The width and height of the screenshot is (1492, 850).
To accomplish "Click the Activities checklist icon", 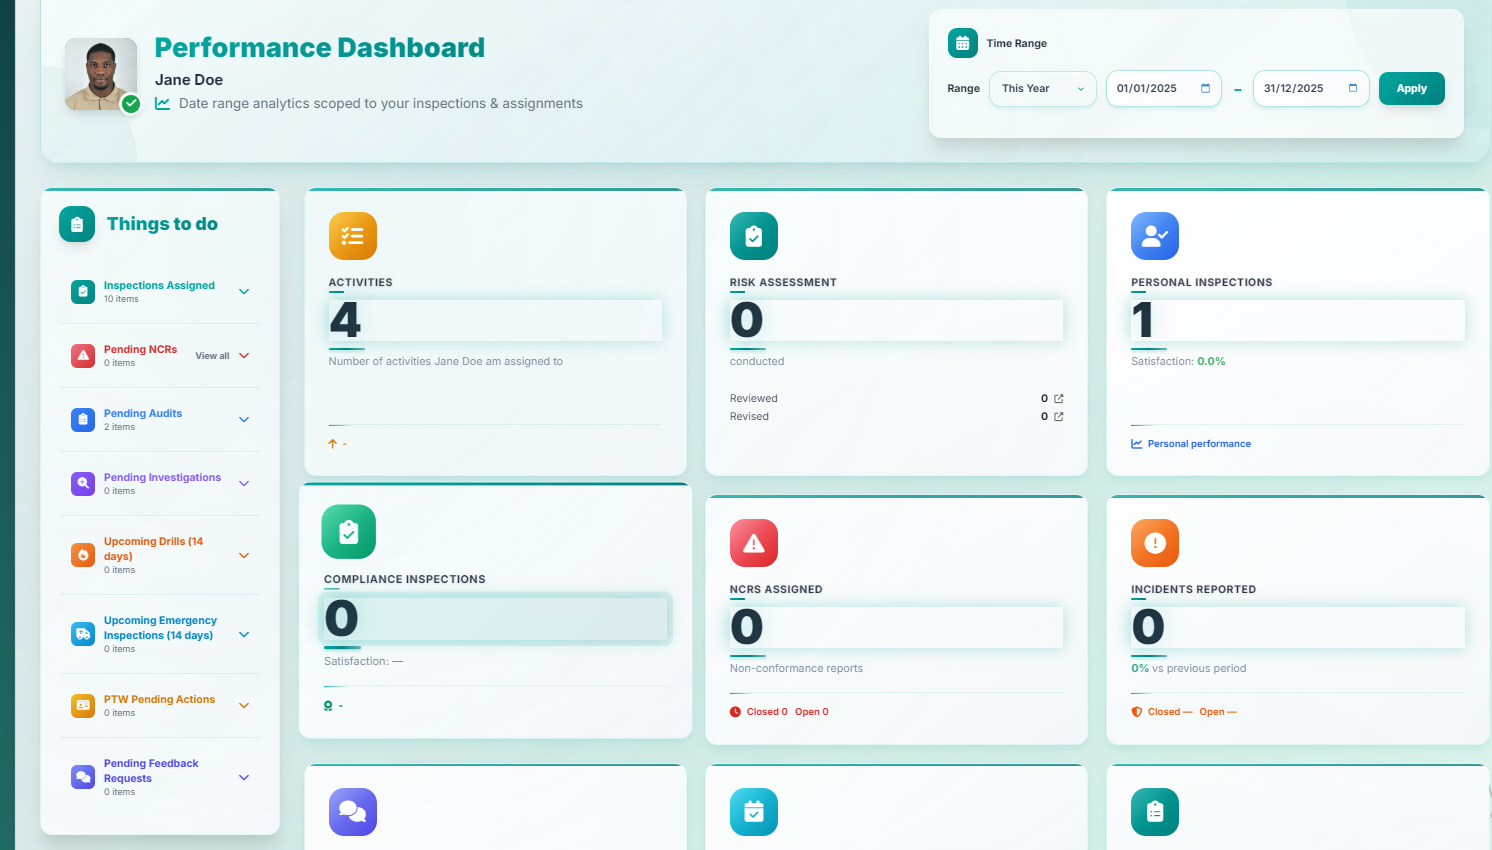I will 352,236.
